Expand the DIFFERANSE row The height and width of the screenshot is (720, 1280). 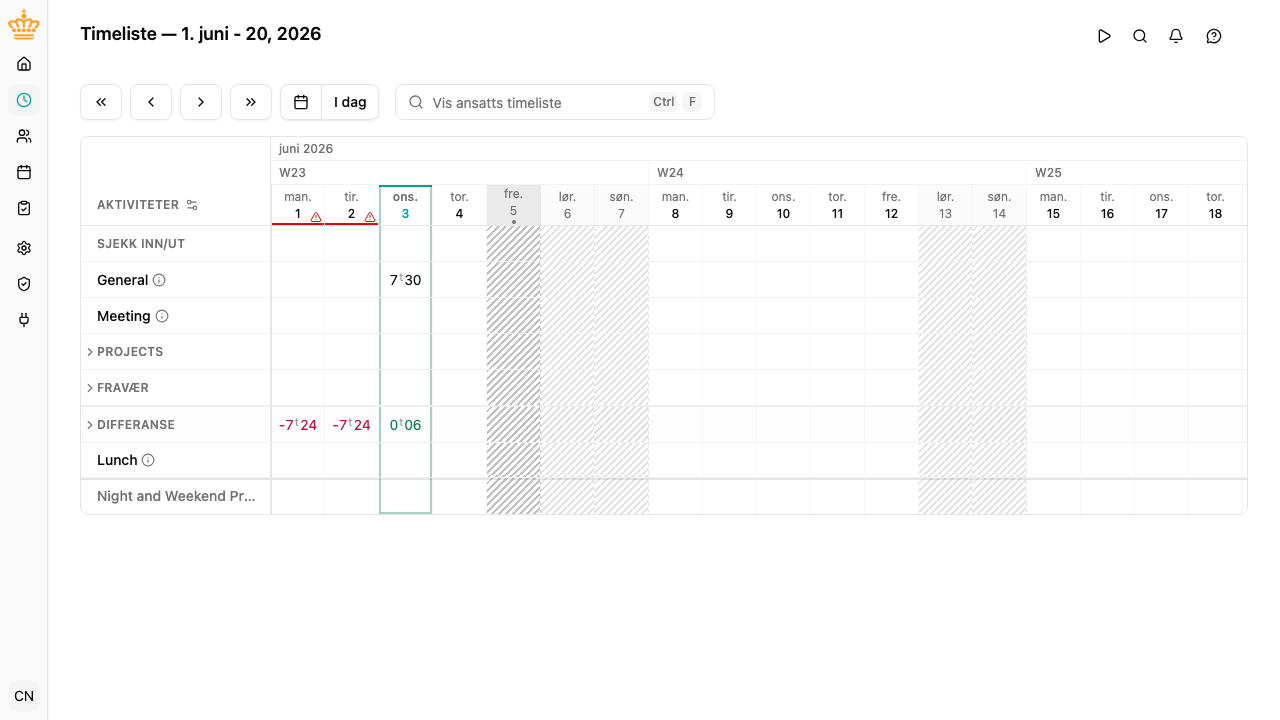[x=90, y=425]
